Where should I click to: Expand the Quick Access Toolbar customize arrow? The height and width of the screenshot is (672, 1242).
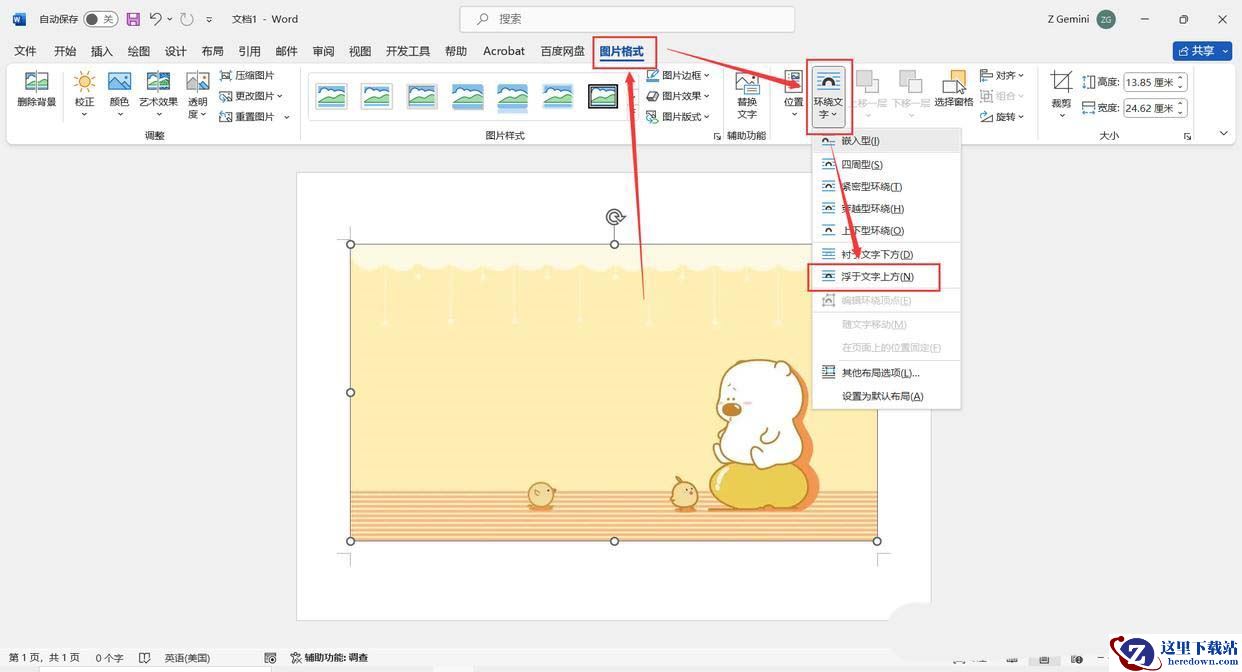209,19
